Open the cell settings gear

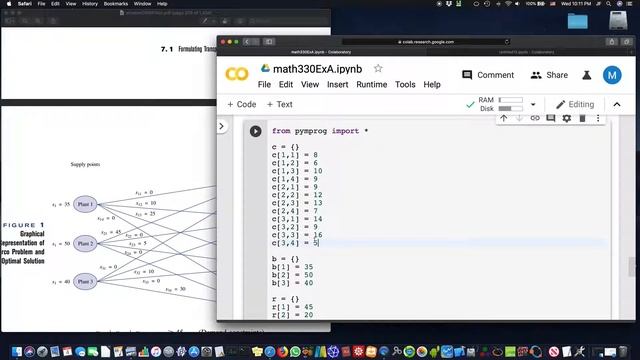(567, 118)
